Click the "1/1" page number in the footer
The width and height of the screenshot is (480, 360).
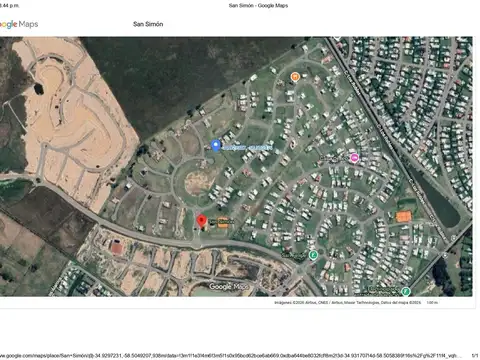[475, 356]
